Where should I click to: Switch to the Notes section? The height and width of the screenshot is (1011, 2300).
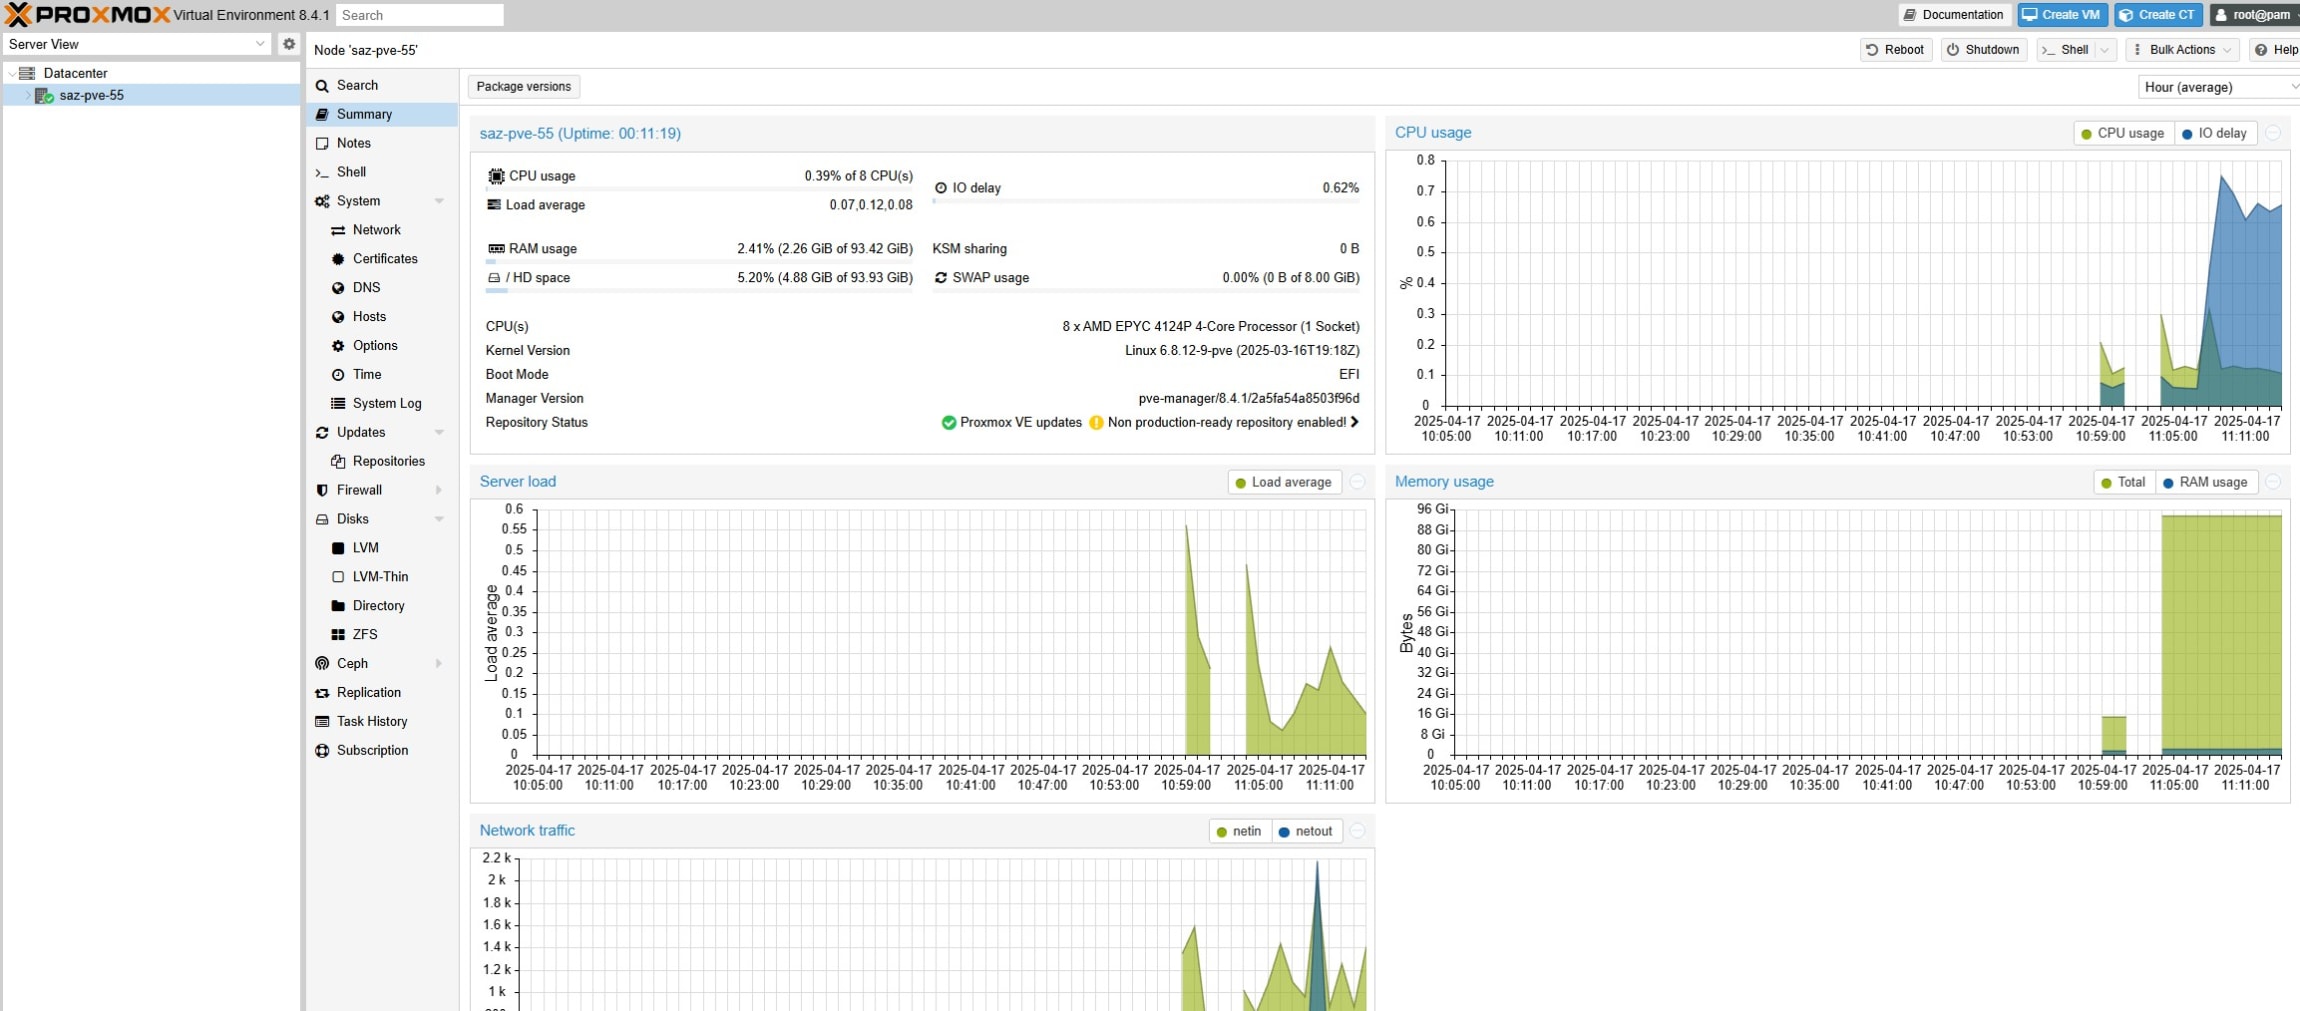[352, 142]
